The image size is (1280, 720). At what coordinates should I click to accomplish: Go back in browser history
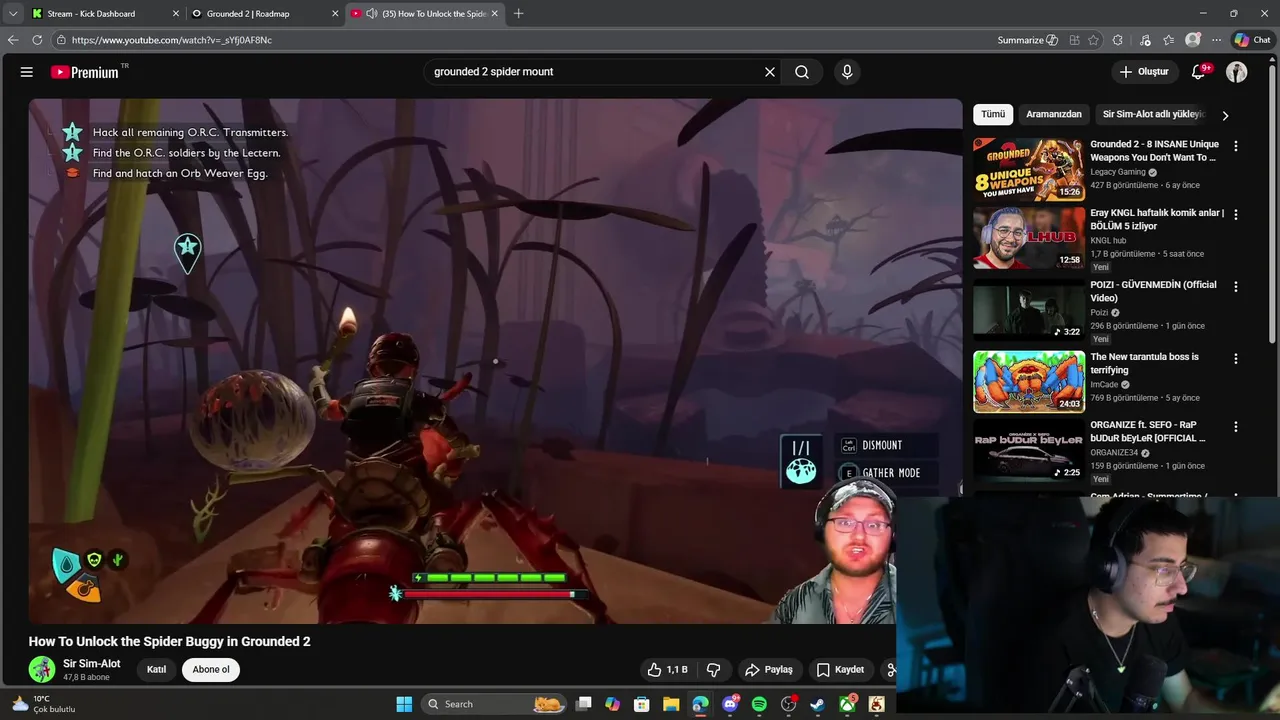(x=13, y=40)
